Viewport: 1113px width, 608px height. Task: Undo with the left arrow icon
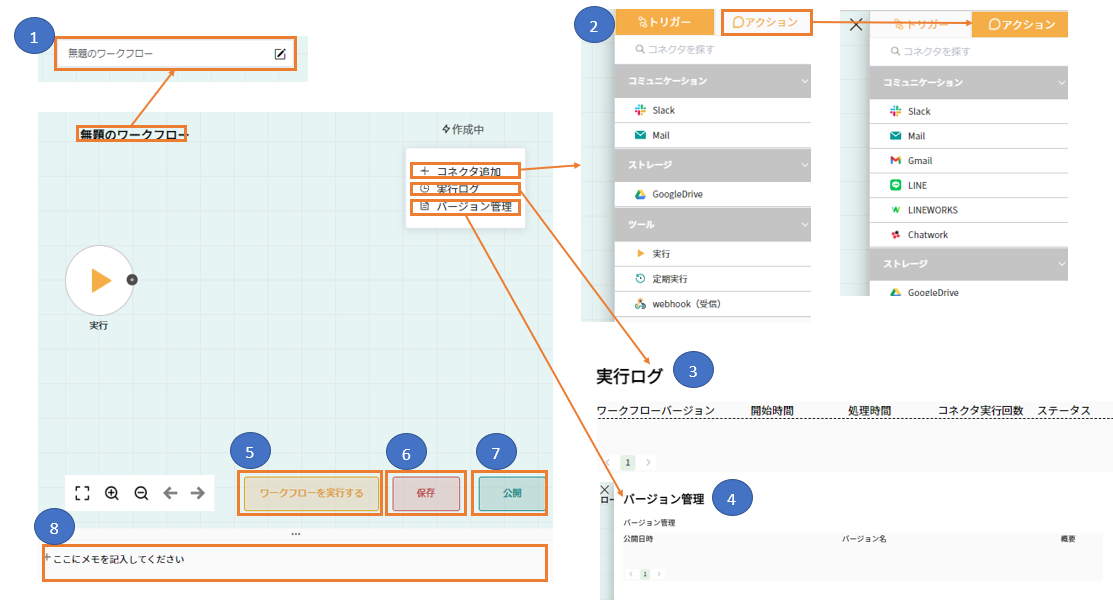[170, 493]
